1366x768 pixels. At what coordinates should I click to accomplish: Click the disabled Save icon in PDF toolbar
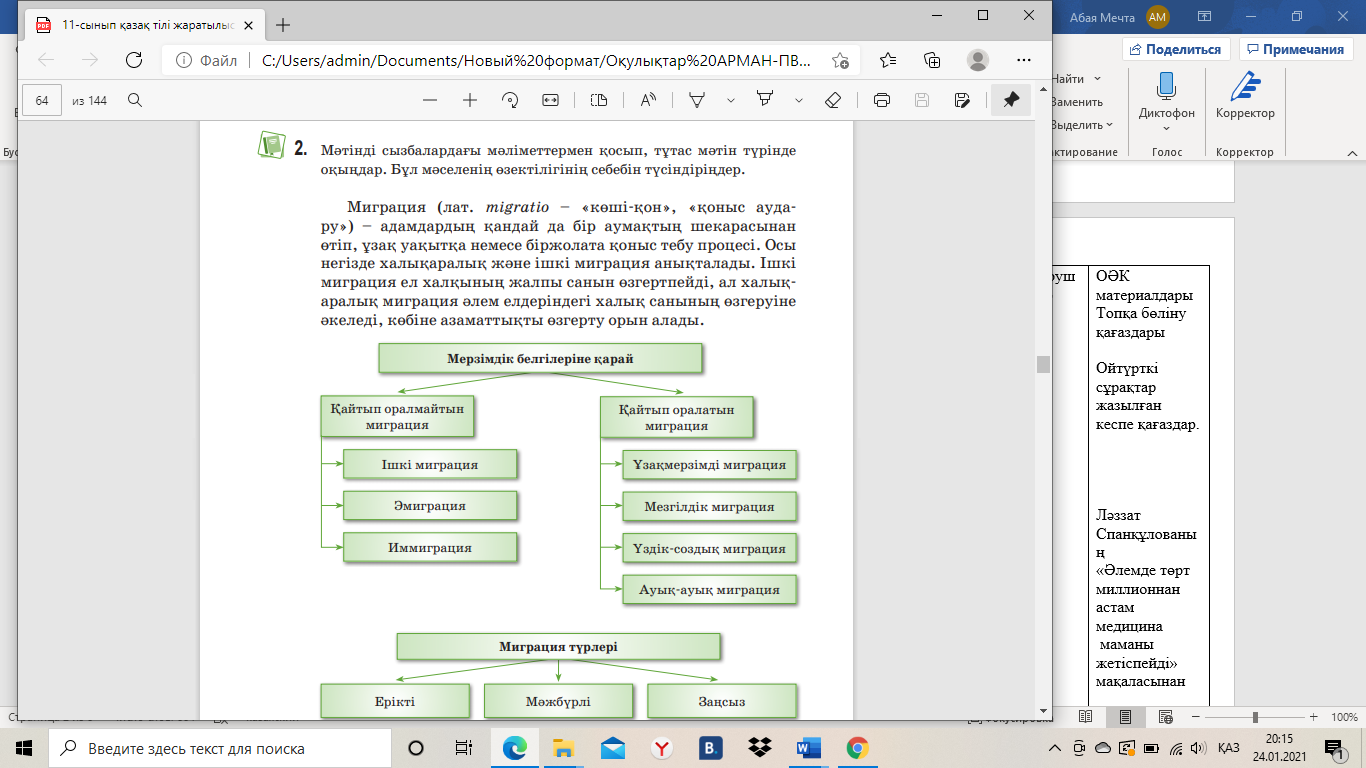[x=922, y=100]
